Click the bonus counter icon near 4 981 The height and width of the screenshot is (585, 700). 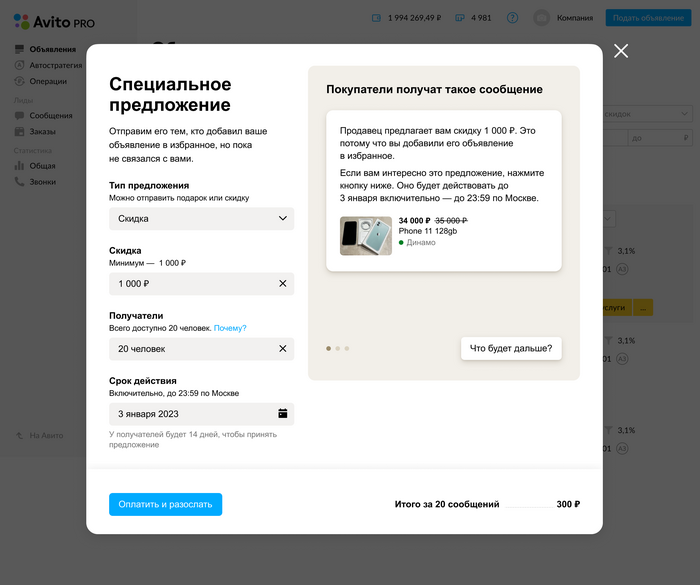459,18
